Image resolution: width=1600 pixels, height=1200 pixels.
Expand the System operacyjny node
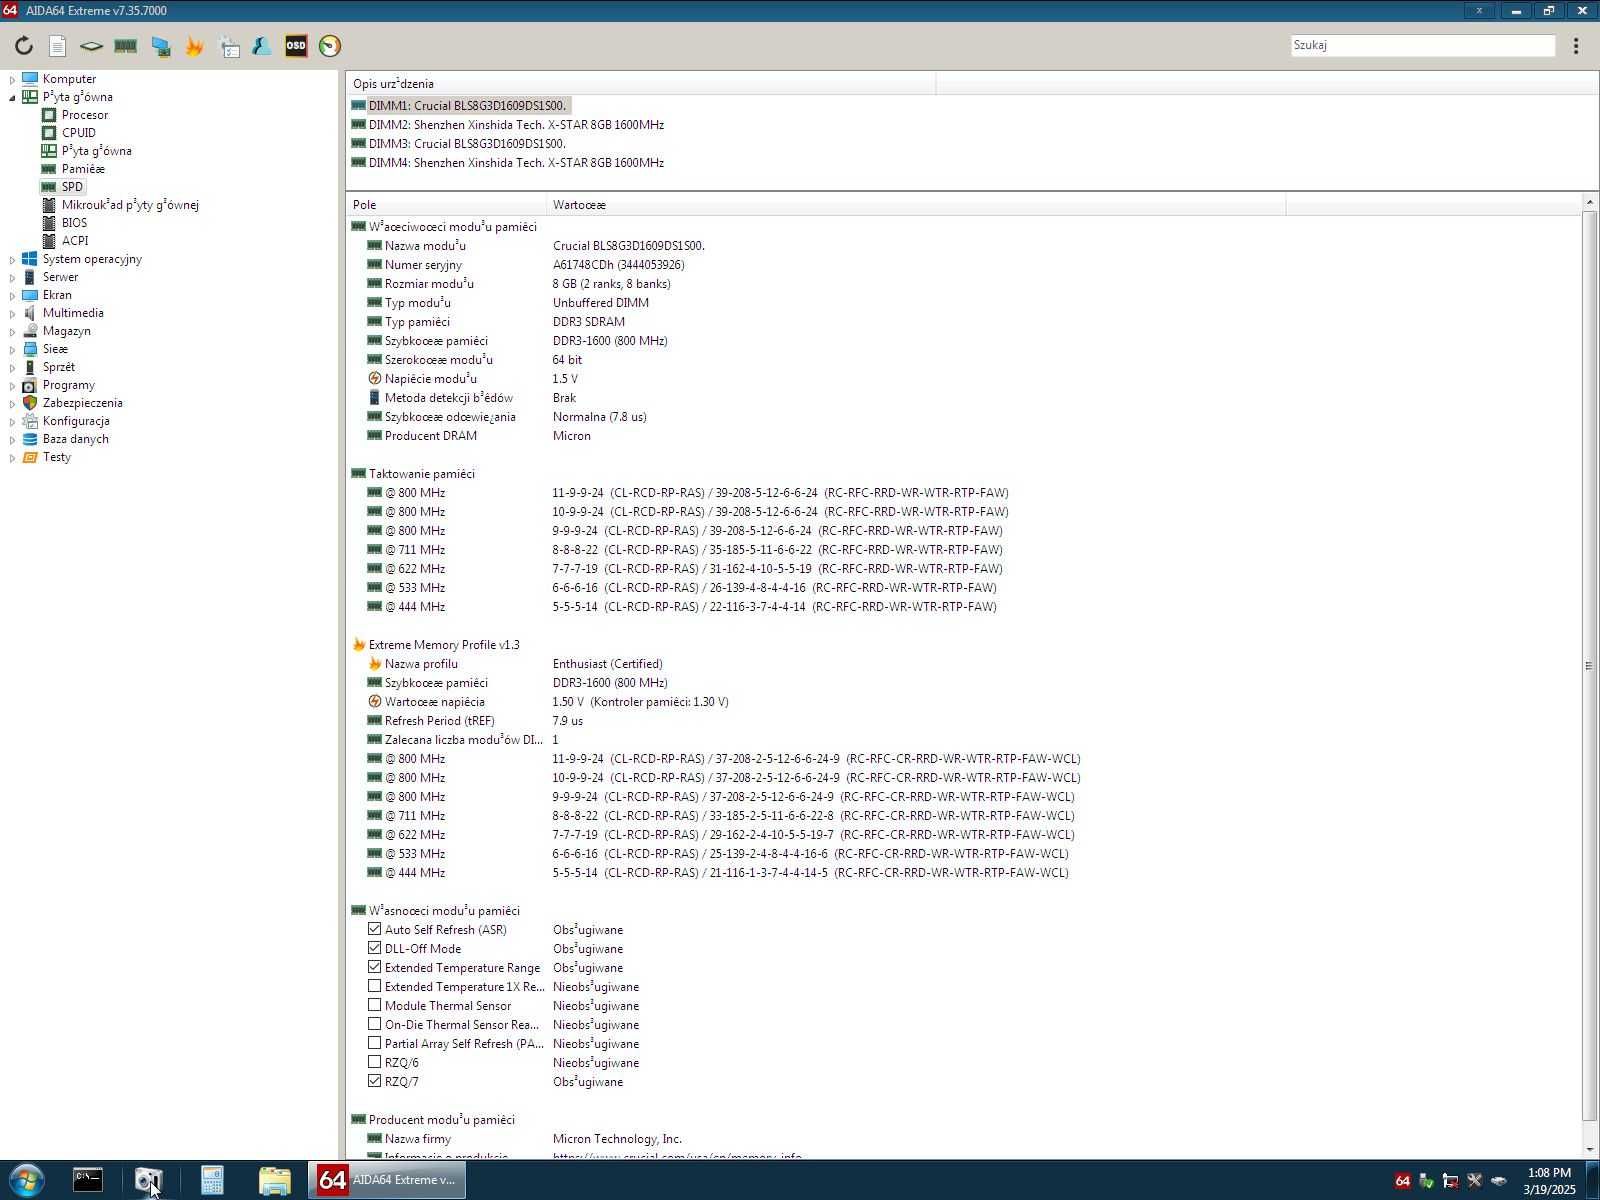point(12,259)
